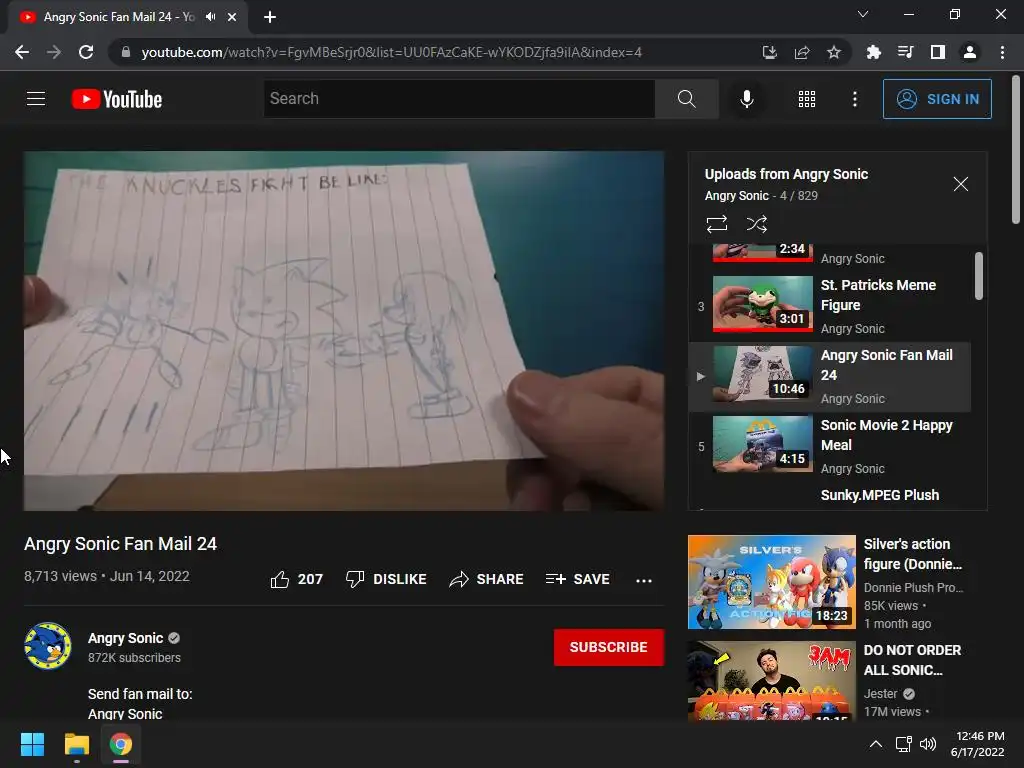Select the Angry Sonic Fan Mail 24 tab
This screenshot has width=1024, height=768.
tap(128, 17)
